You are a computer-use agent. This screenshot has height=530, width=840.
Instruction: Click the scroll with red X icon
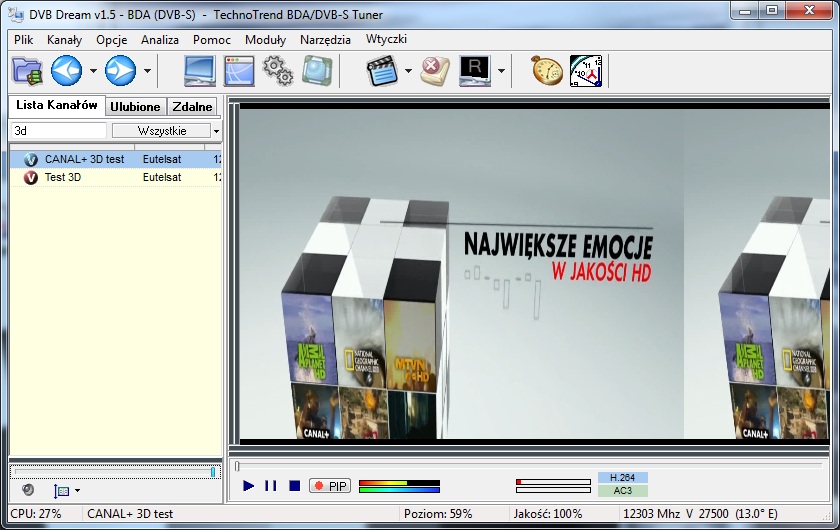coord(435,71)
